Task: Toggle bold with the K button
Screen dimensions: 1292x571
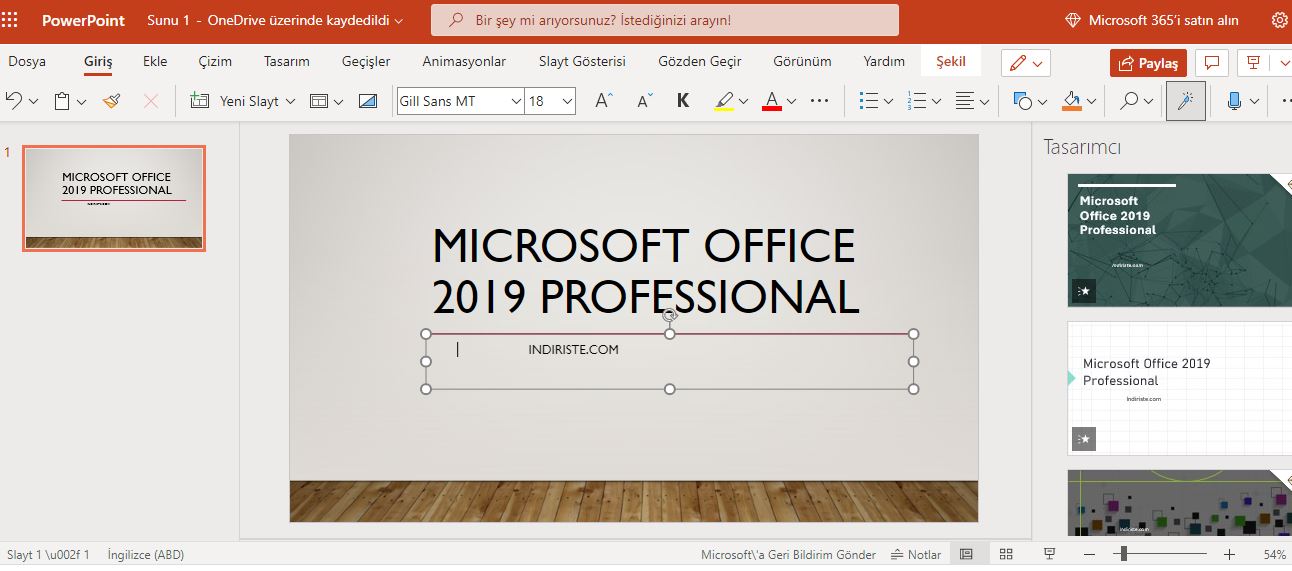Action: tap(683, 101)
